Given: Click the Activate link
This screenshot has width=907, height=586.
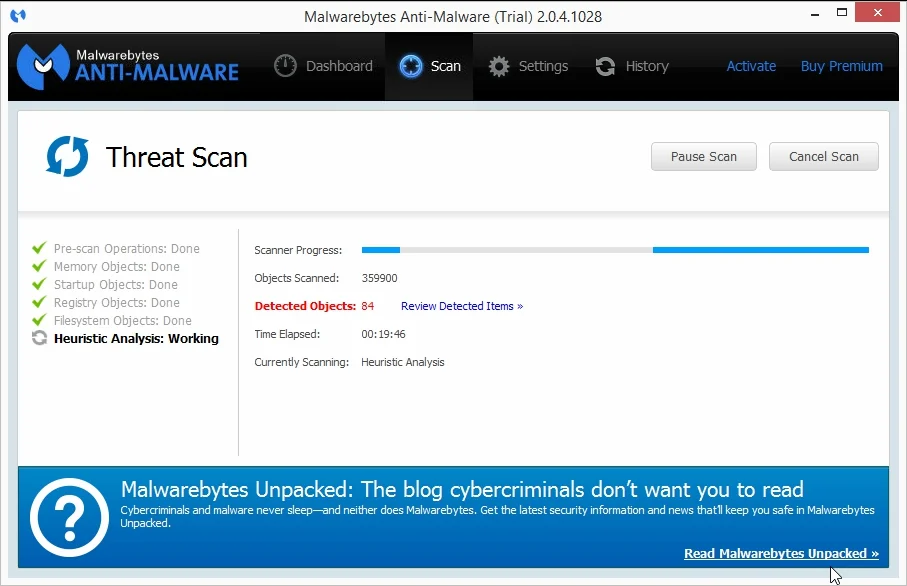Looking at the screenshot, I should pos(751,66).
